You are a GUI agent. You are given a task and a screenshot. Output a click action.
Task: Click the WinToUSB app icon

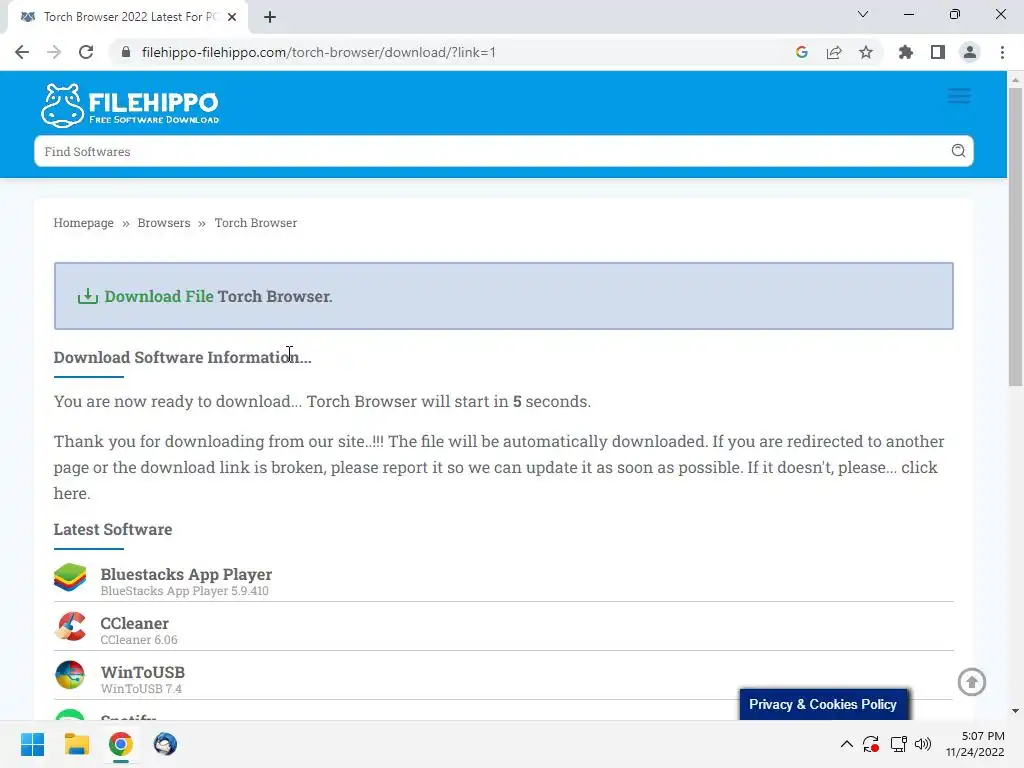[x=70, y=675]
